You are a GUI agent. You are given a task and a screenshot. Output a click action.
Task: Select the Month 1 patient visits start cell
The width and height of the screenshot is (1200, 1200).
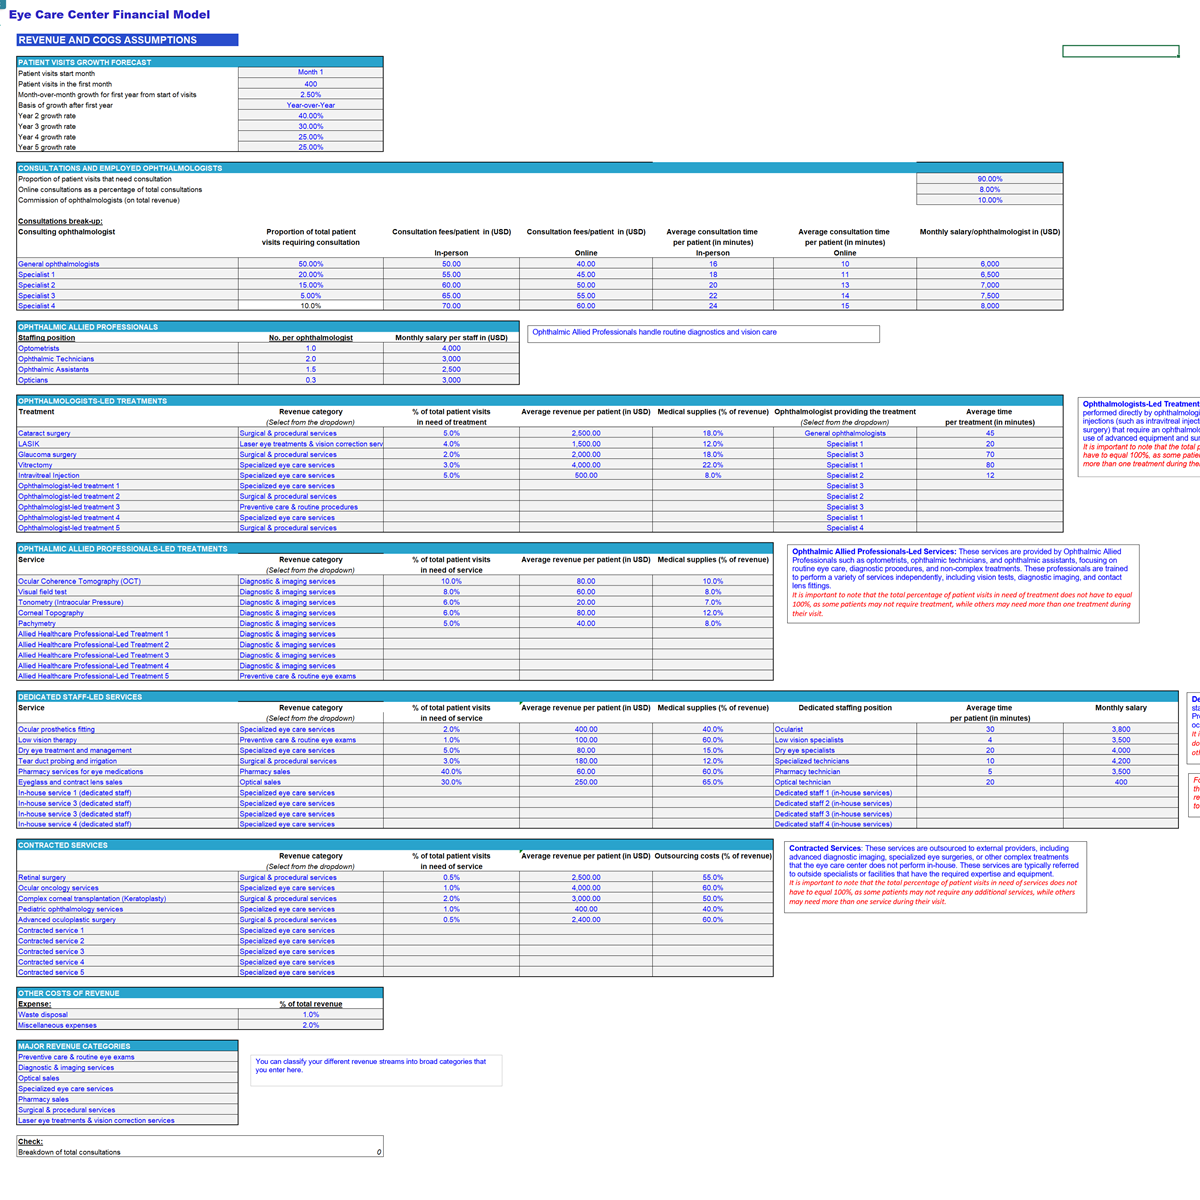click(310, 73)
